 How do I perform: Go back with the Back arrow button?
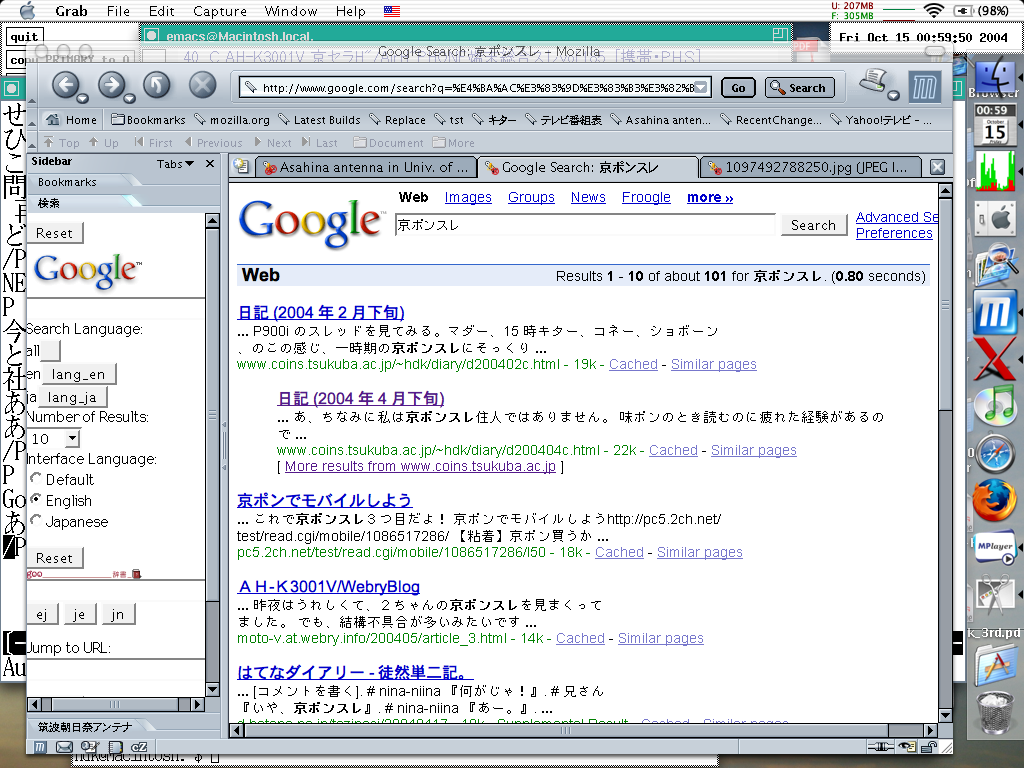click(65, 85)
